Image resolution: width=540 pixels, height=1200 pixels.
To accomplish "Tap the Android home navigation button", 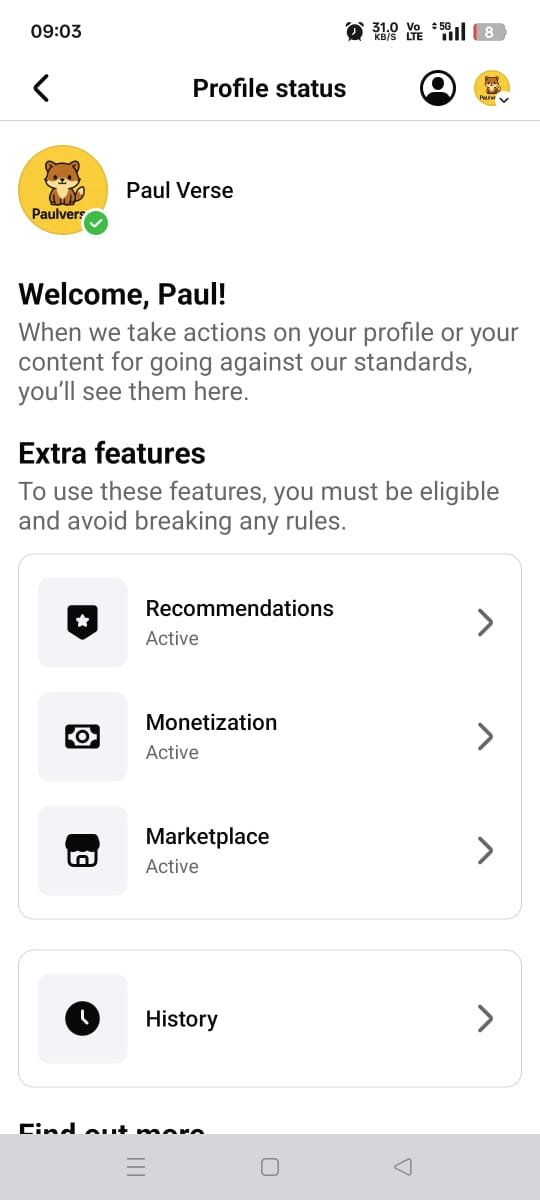I will [270, 1167].
